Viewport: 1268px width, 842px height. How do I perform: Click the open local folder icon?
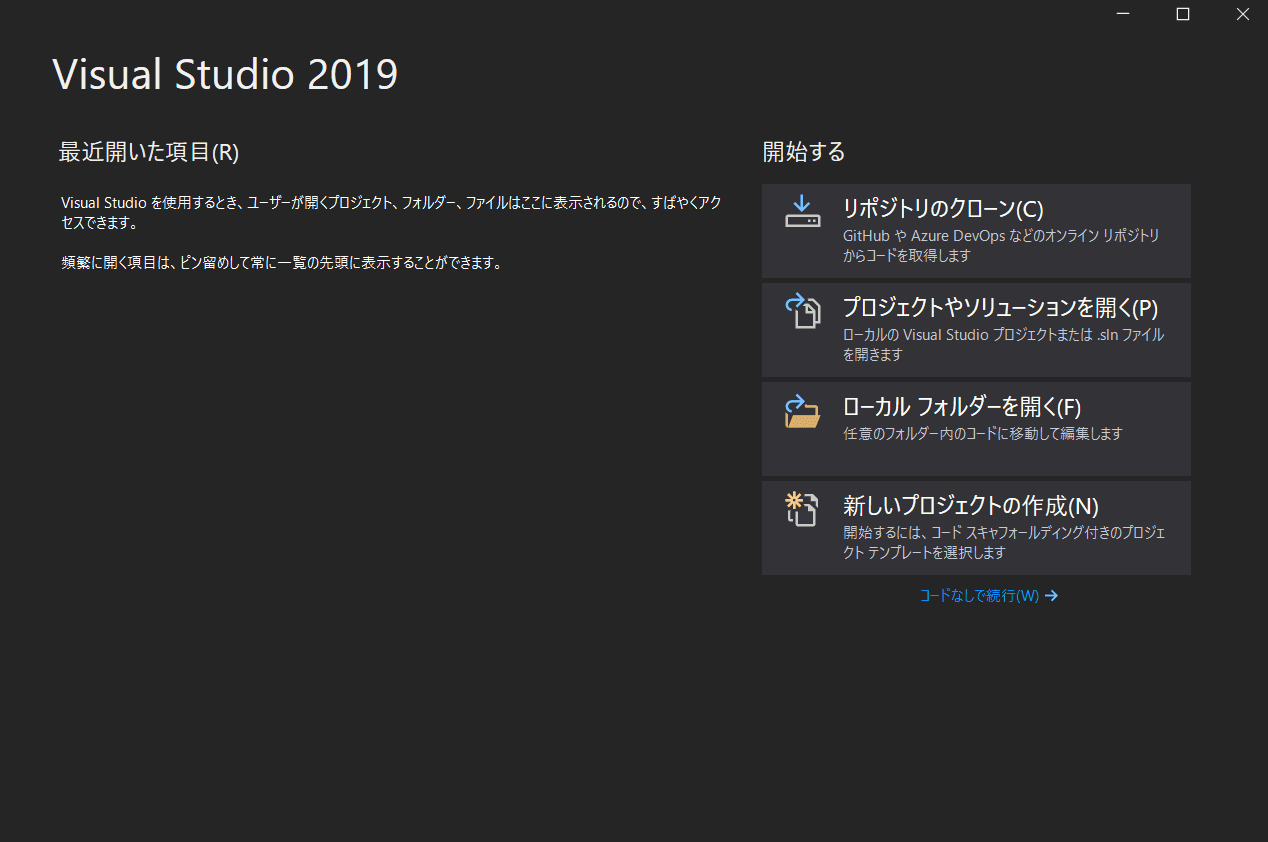pyautogui.click(x=802, y=410)
